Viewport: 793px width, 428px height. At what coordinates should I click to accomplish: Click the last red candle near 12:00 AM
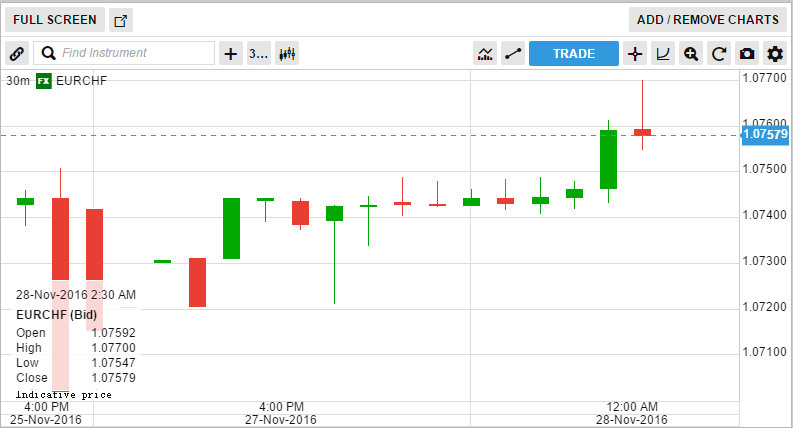point(642,132)
